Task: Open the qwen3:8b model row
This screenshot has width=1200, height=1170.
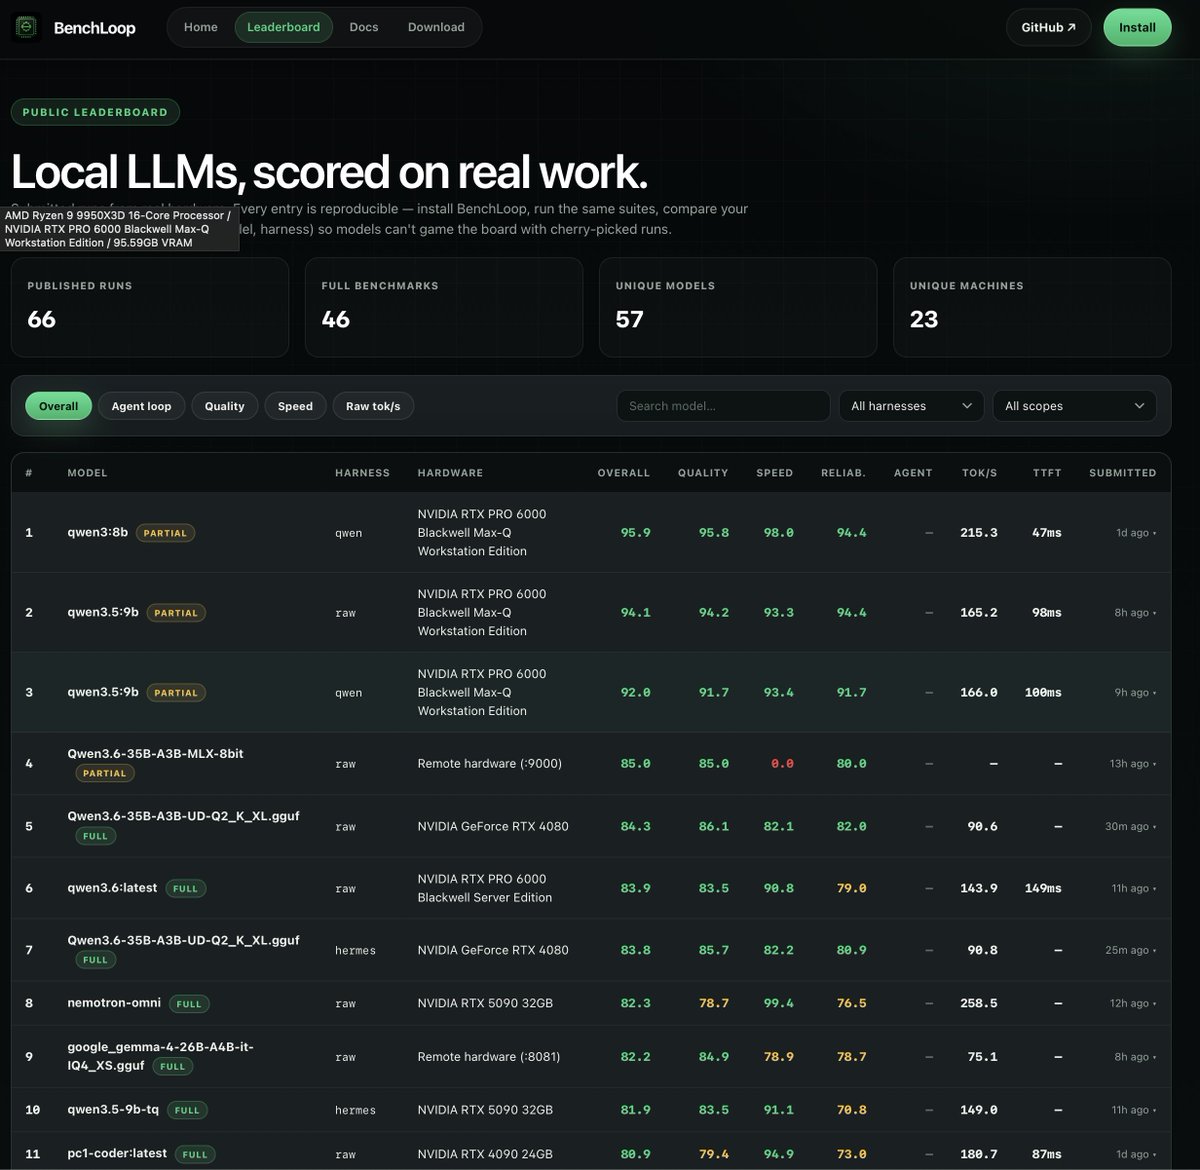Action: coord(591,533)
